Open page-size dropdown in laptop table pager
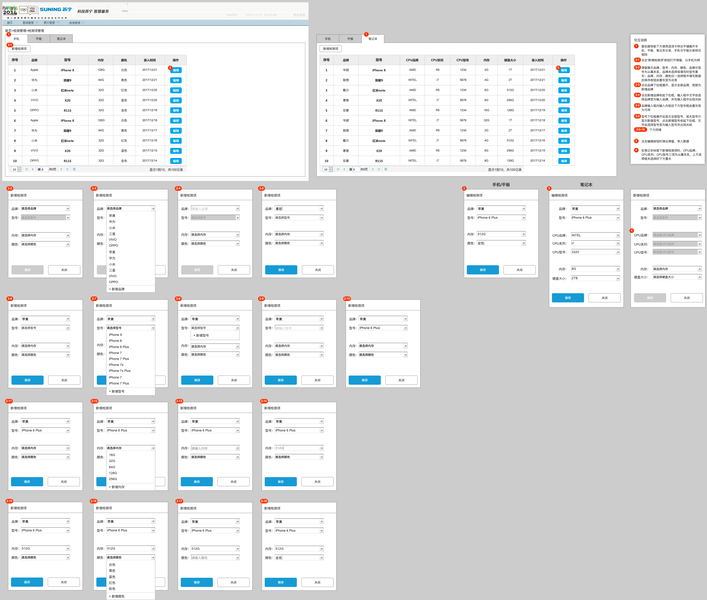 click(x=328, y=169)
